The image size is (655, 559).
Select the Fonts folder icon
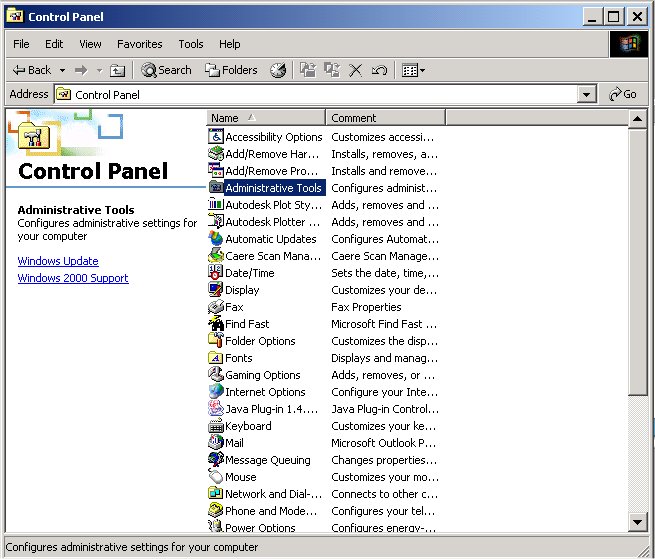216,358
